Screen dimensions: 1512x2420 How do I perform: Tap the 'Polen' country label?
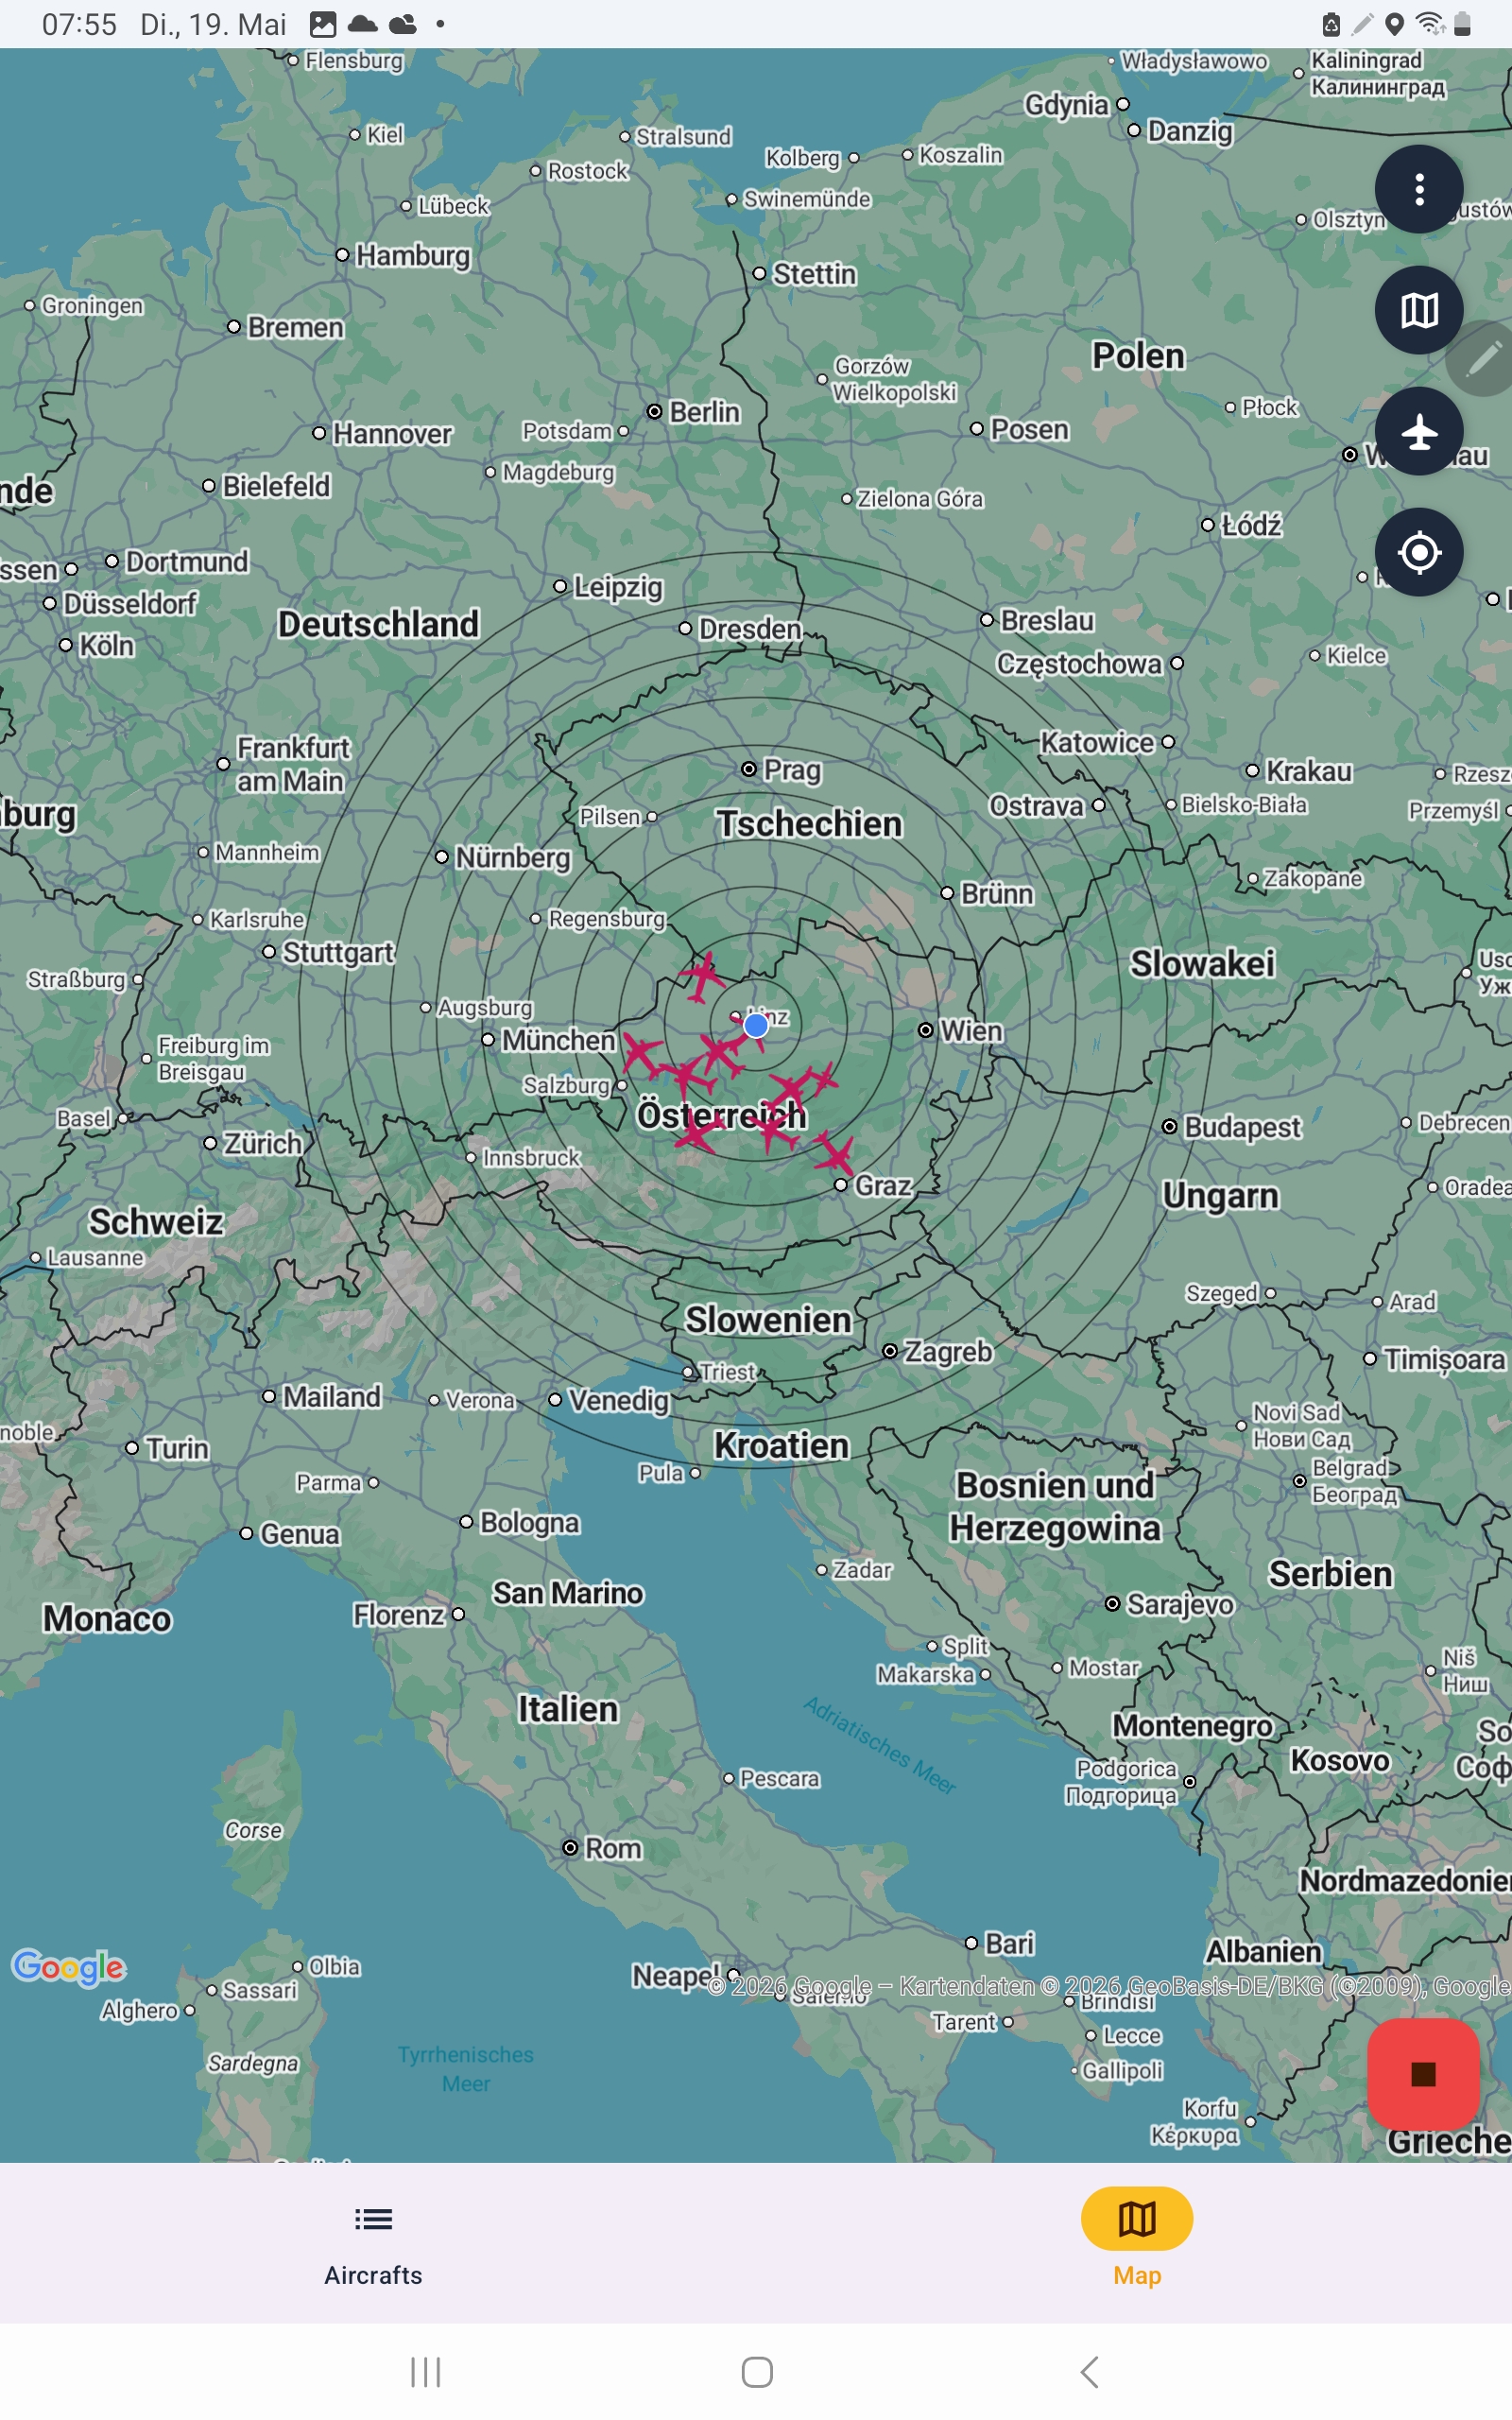tap(1138, 355)
